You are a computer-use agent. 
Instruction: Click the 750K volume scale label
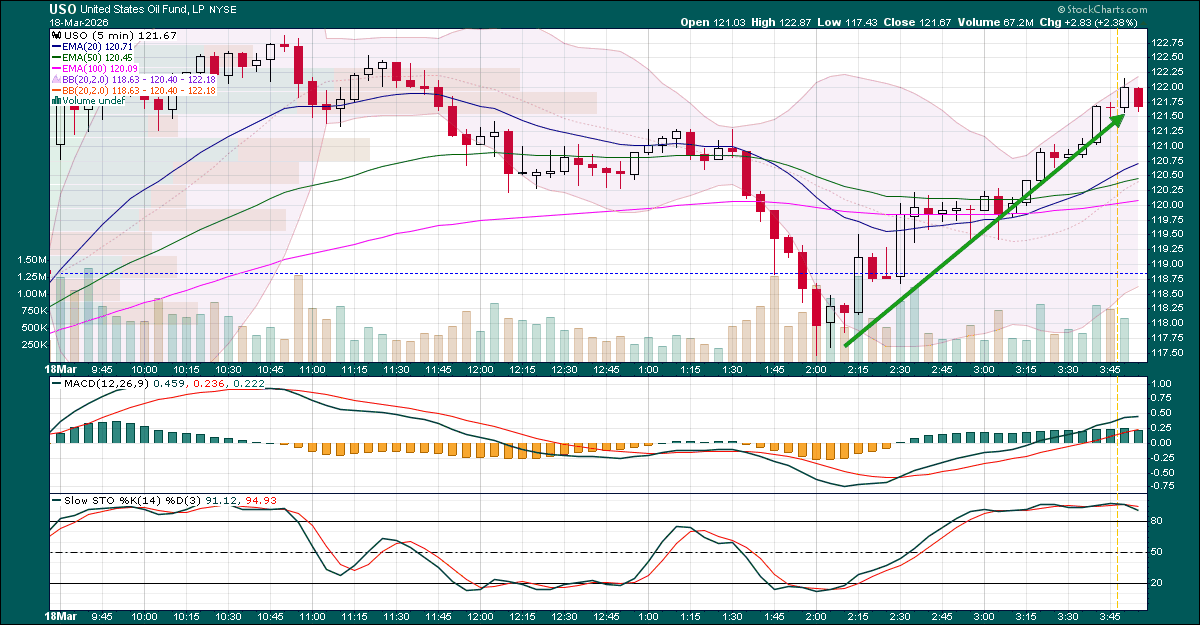[32, 310]
